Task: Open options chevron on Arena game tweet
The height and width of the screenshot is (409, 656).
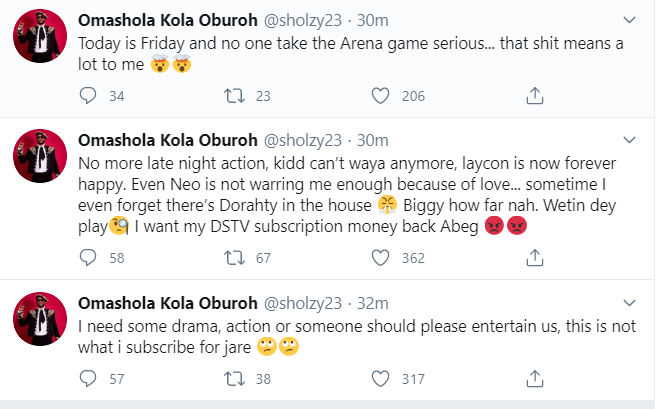Action: 629,19
